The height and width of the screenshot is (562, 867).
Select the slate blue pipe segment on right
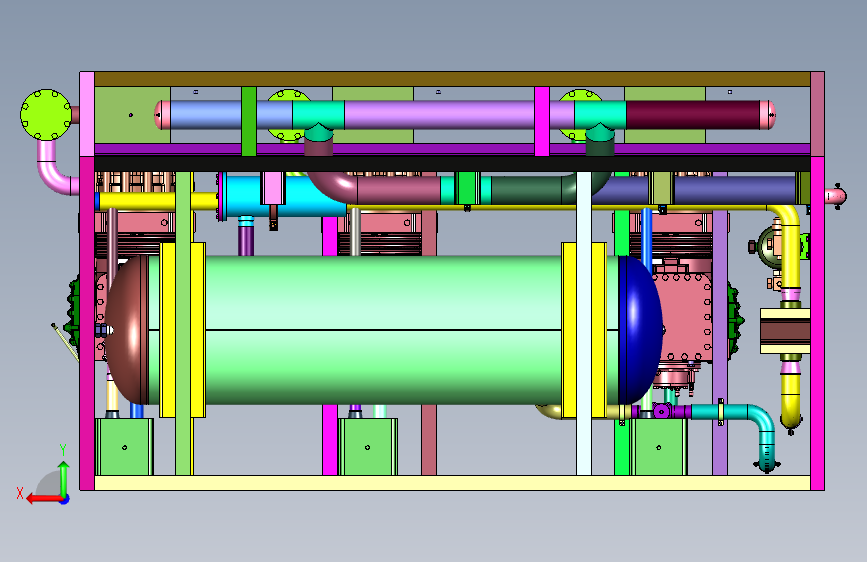click(734, 190)
